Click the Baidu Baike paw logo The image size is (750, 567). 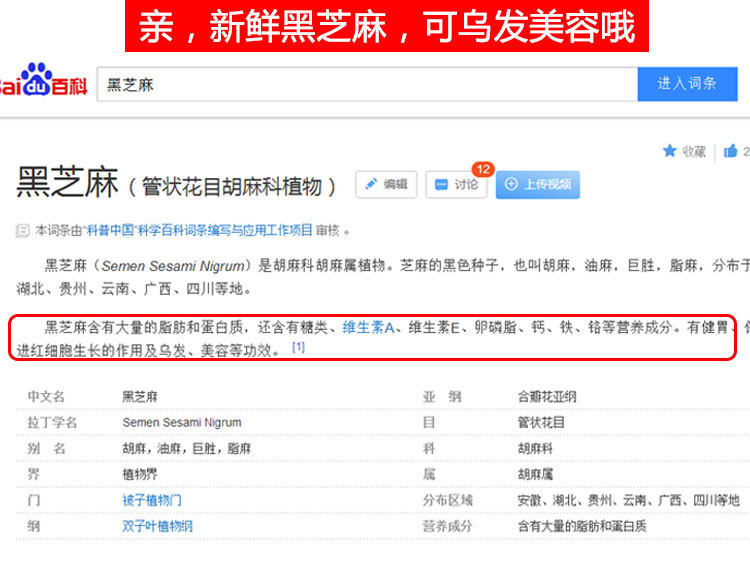click(x=37, y=79)
